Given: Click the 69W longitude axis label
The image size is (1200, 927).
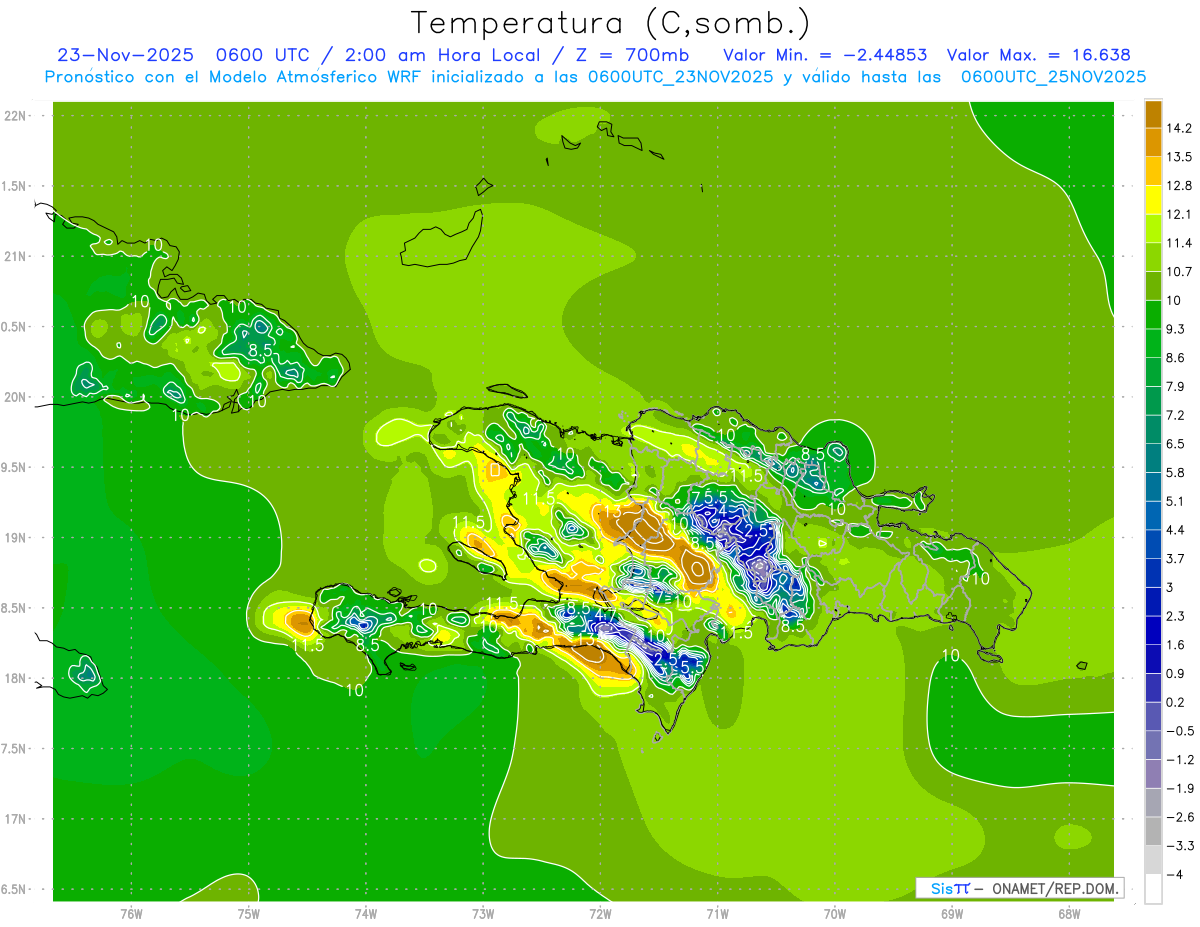Looking at the screenshot, I should (952, 914).
